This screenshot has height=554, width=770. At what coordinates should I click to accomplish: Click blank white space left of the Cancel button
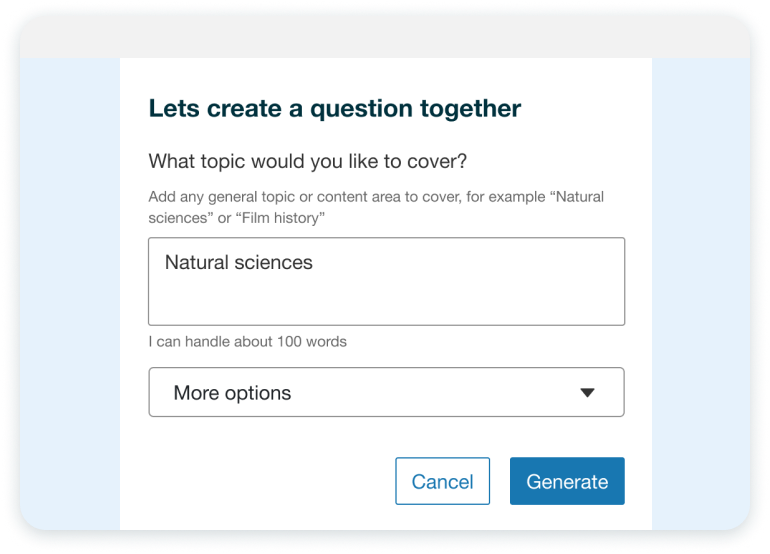[272, 481]
